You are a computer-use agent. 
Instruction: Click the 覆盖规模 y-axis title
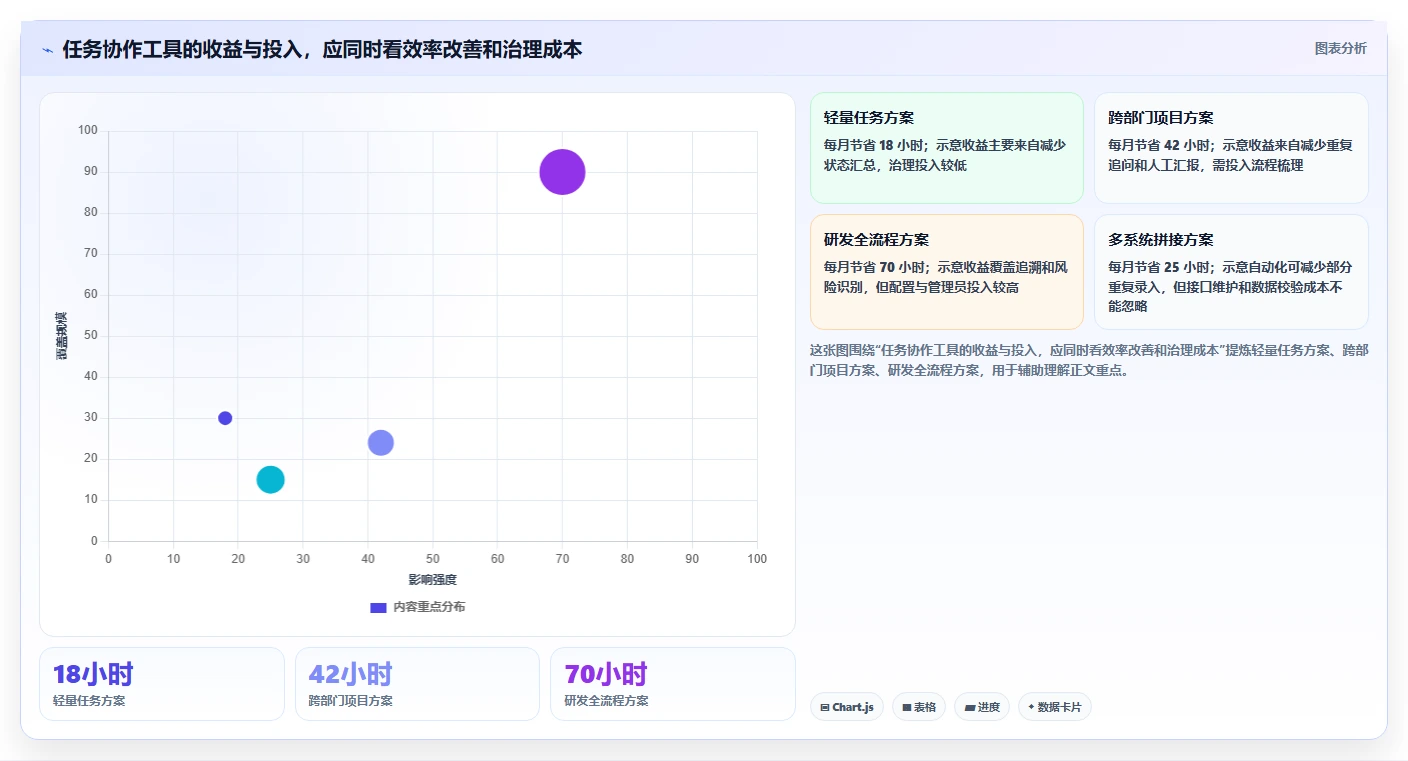click(62, 336)
